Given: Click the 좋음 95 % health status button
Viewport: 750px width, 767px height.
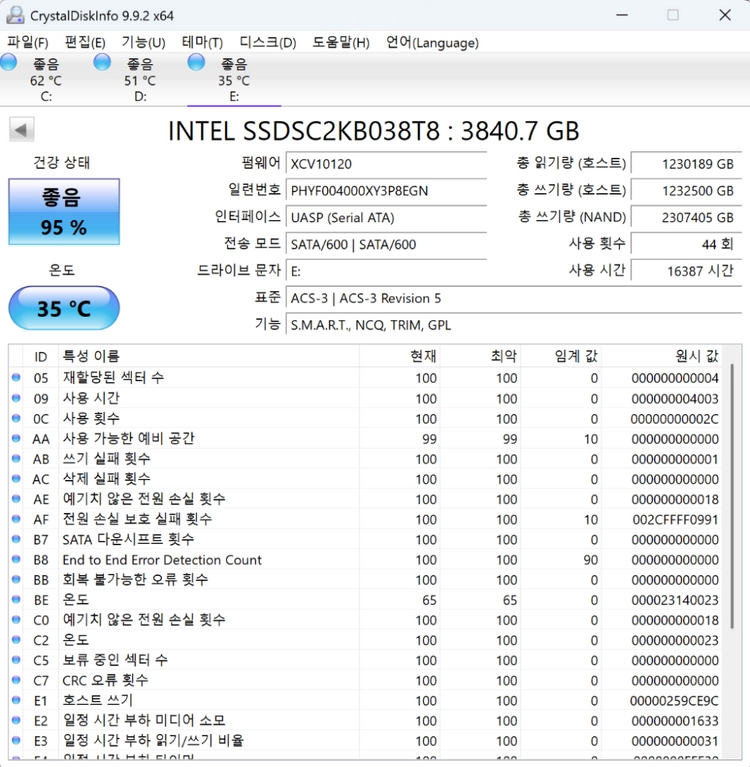Looking at the screenshot, I should pos(64,212).
